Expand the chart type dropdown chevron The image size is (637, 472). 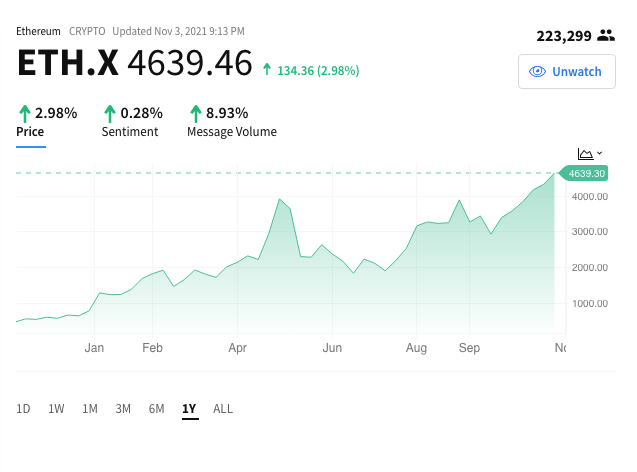600,153
